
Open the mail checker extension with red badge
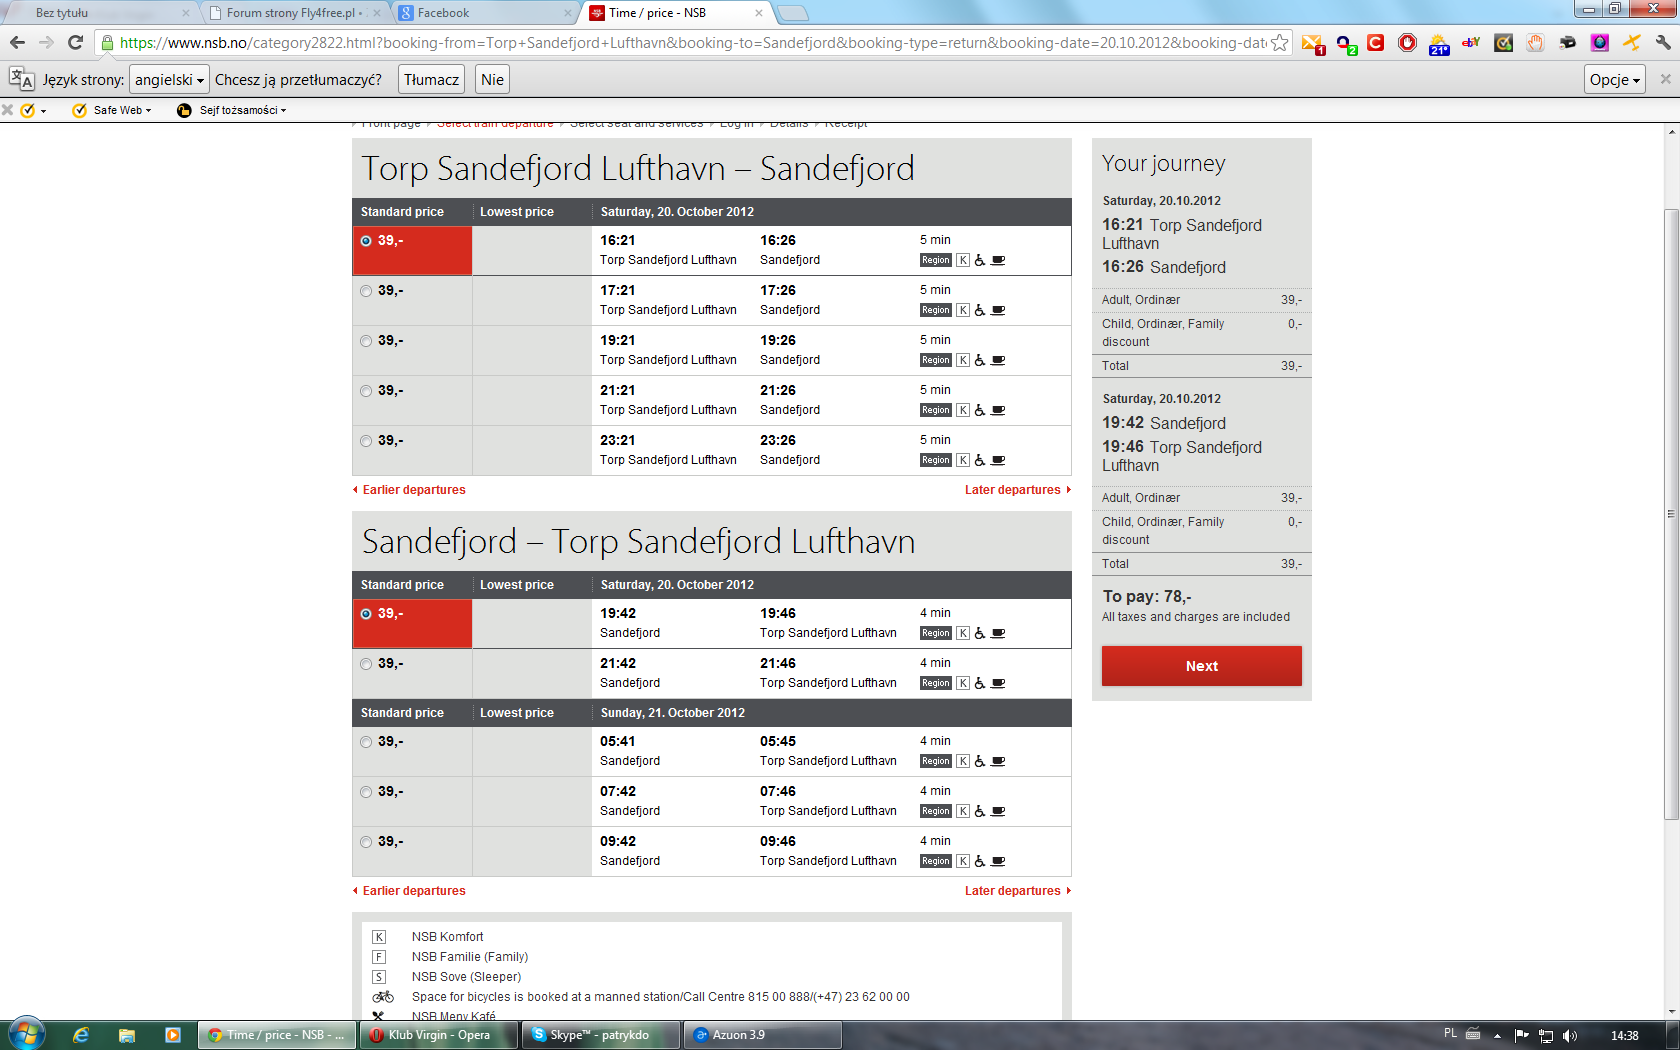1313,44
